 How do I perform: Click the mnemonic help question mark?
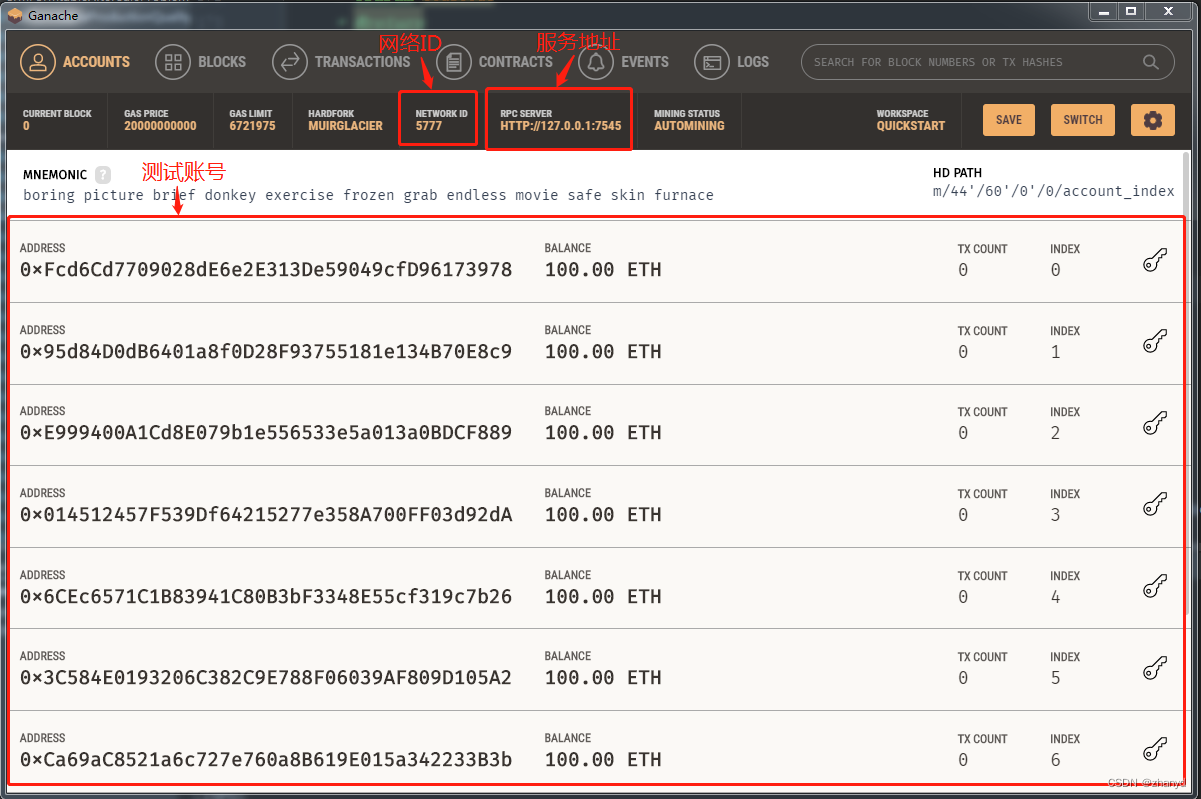[x=103, y=175]
